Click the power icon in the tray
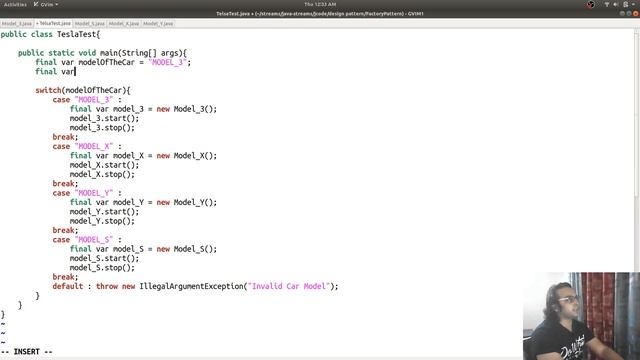 625,4
